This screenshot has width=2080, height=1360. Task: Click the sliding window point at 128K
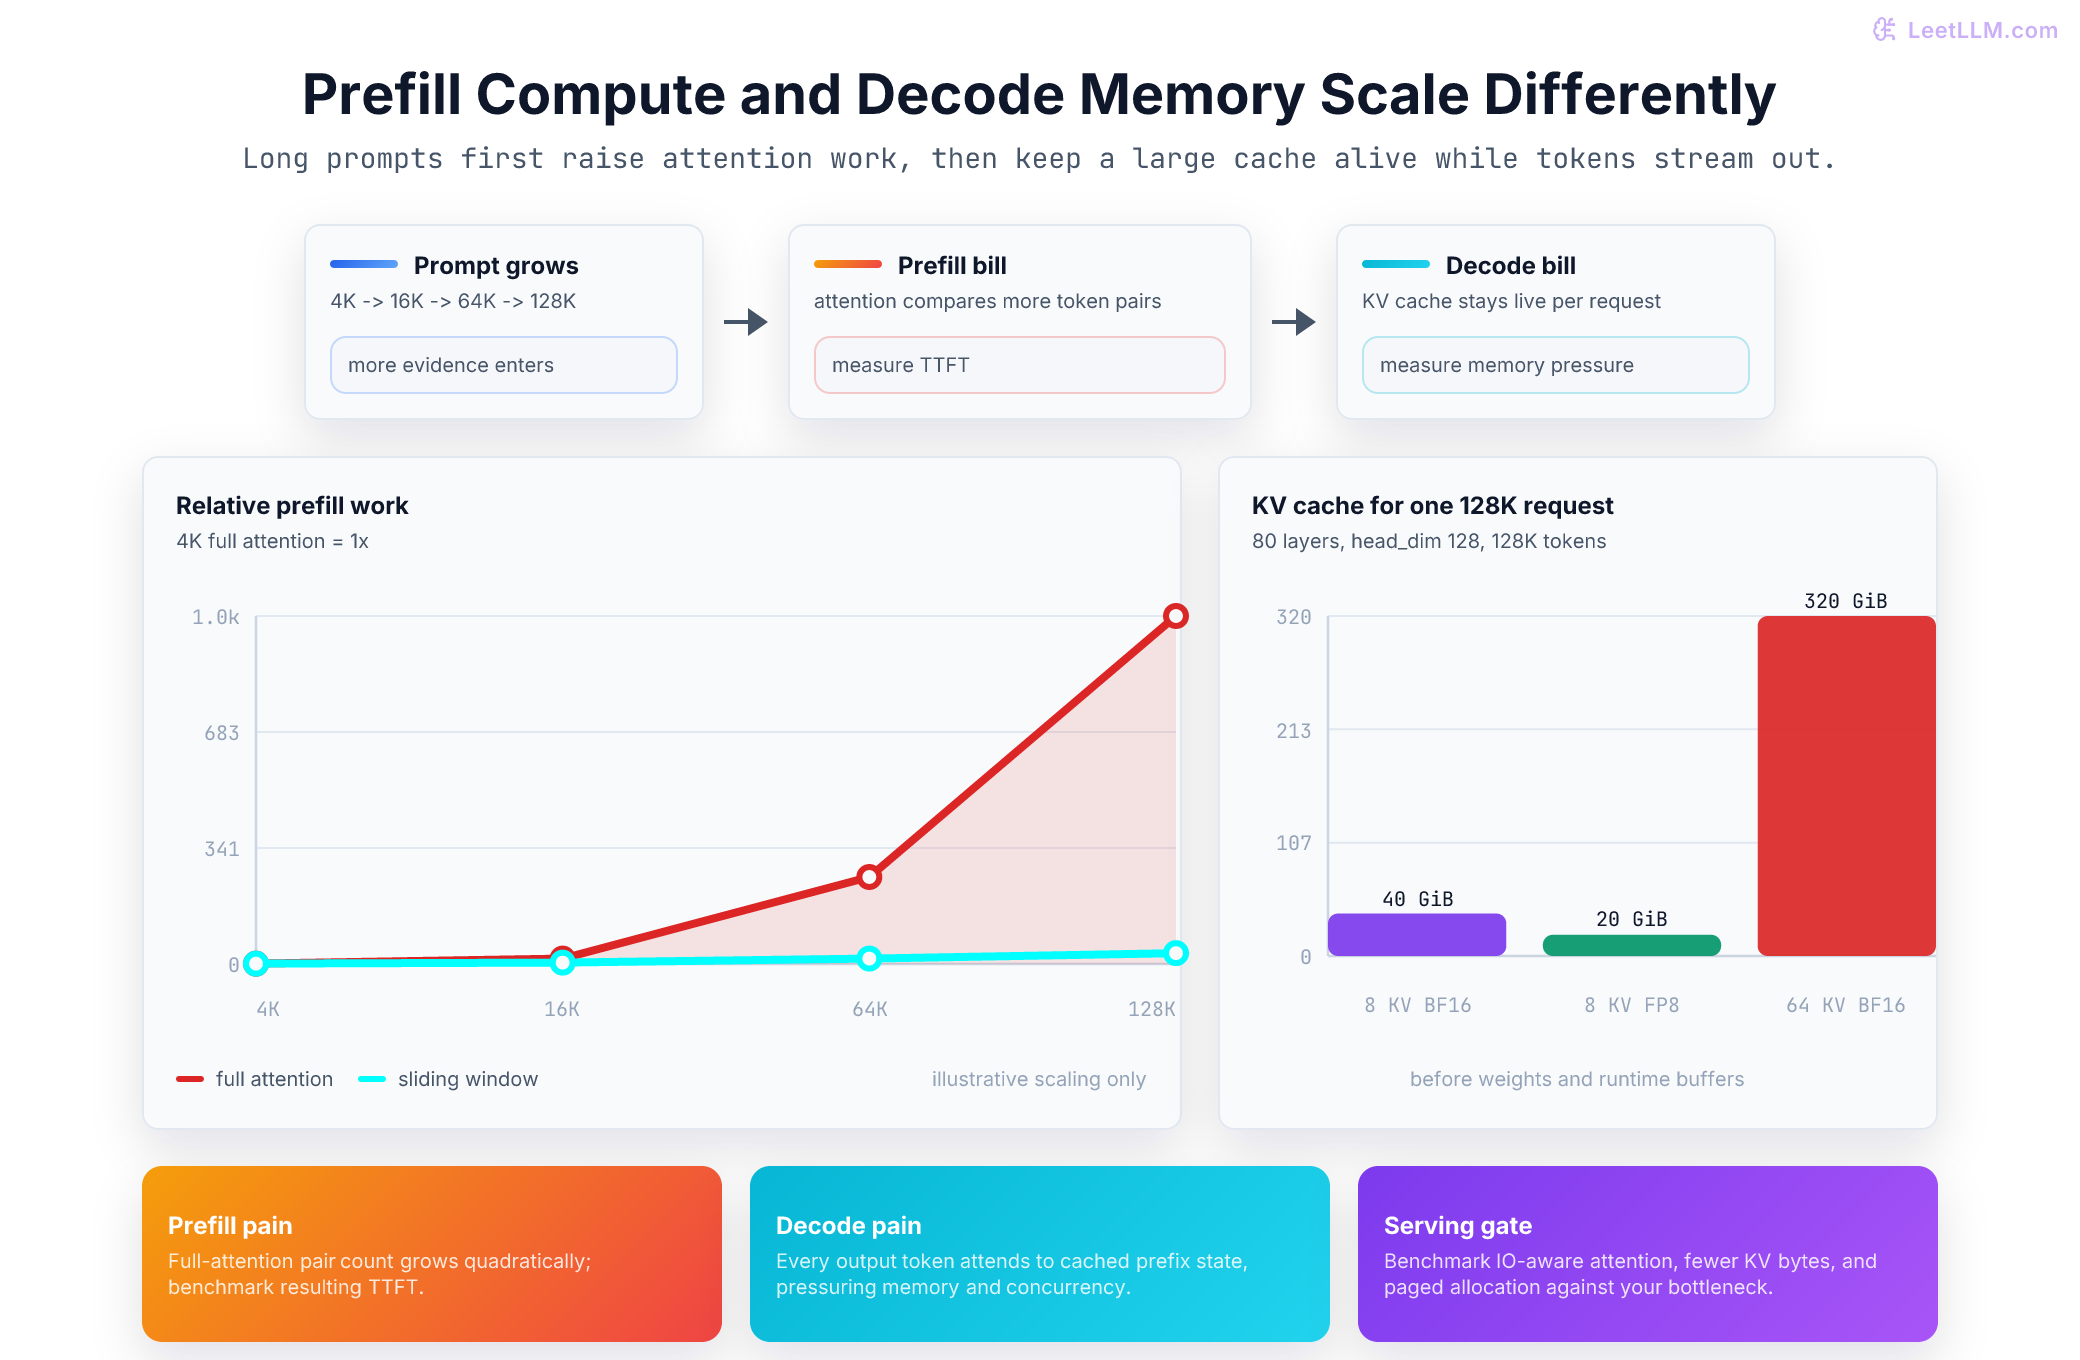click(x=1176, y=953)
